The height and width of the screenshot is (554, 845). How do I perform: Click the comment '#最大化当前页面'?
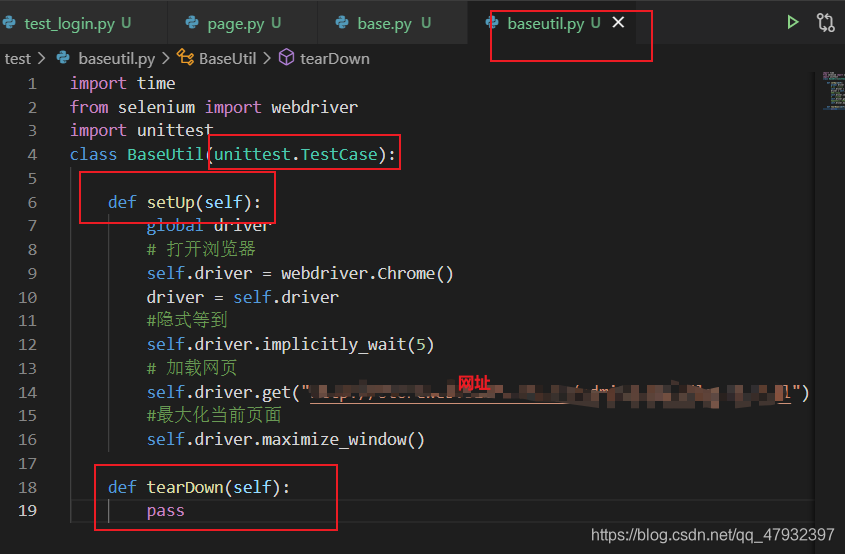[214, 415]
